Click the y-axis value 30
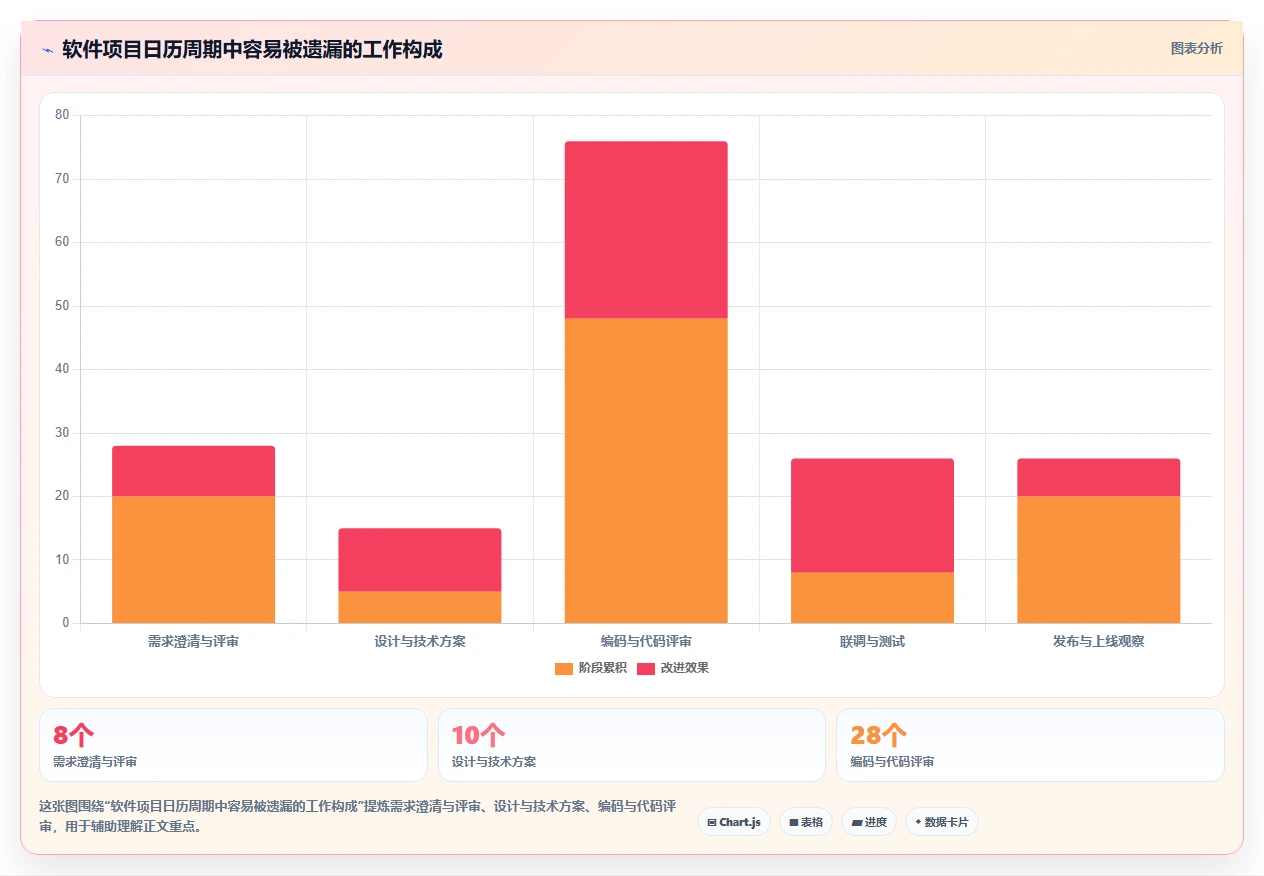Screen dimensions: 1264x876 62,433
